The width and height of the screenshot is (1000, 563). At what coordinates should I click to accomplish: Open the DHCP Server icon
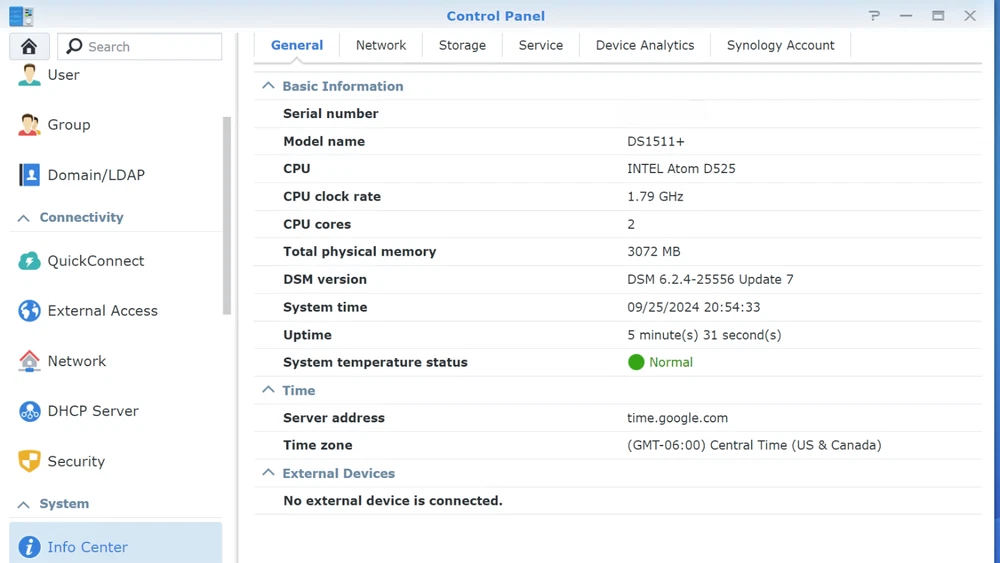(x=29, y=411)
